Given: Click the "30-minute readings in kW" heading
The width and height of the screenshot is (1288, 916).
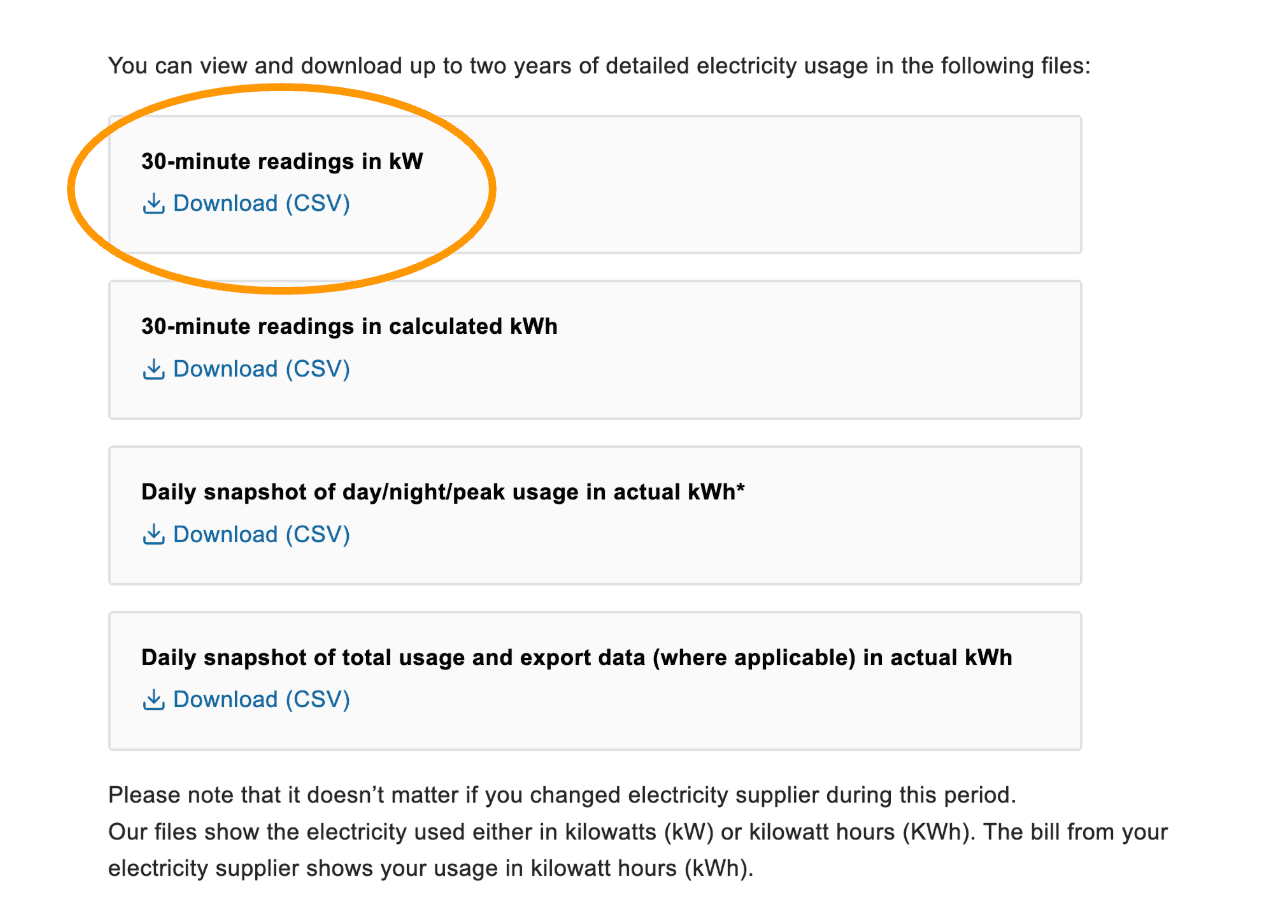Looking at the screenshot, I should pyautogui.click(x=282, y=161).
